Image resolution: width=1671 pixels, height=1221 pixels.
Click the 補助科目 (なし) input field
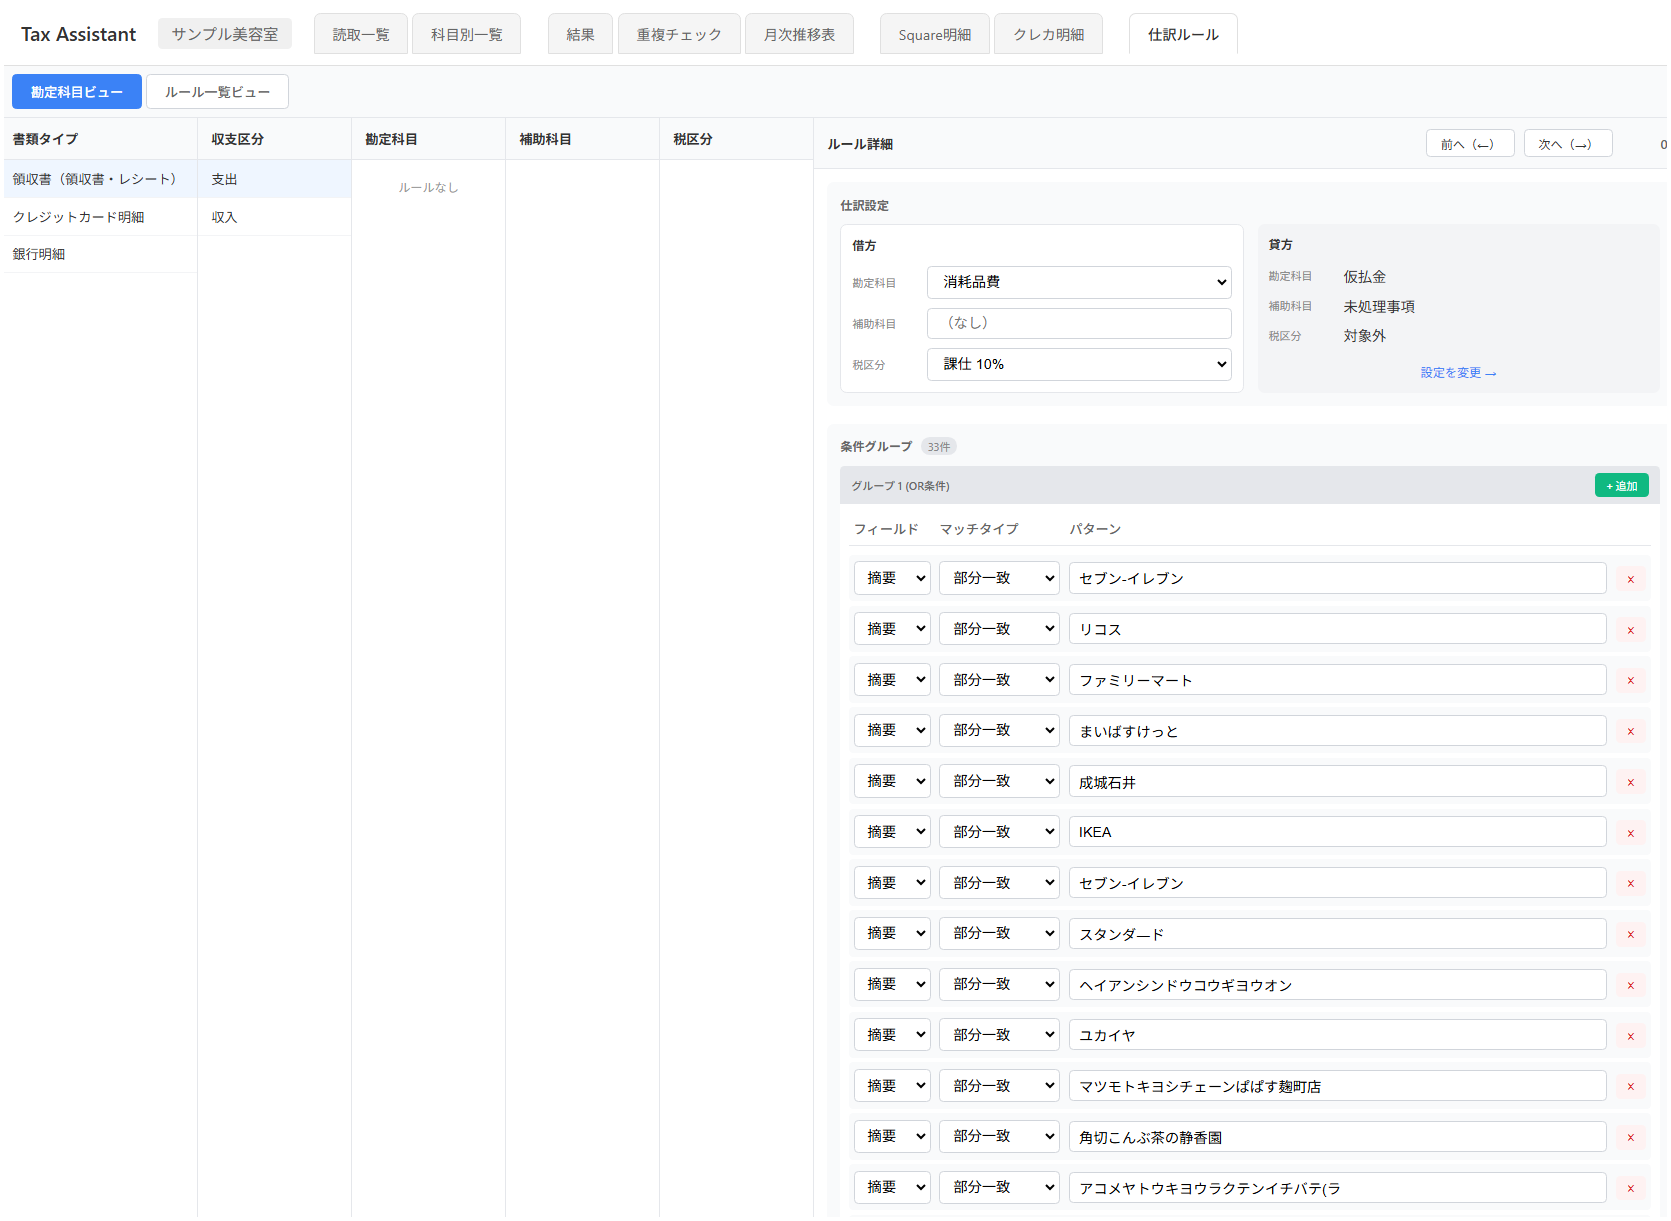point(1079,323)
